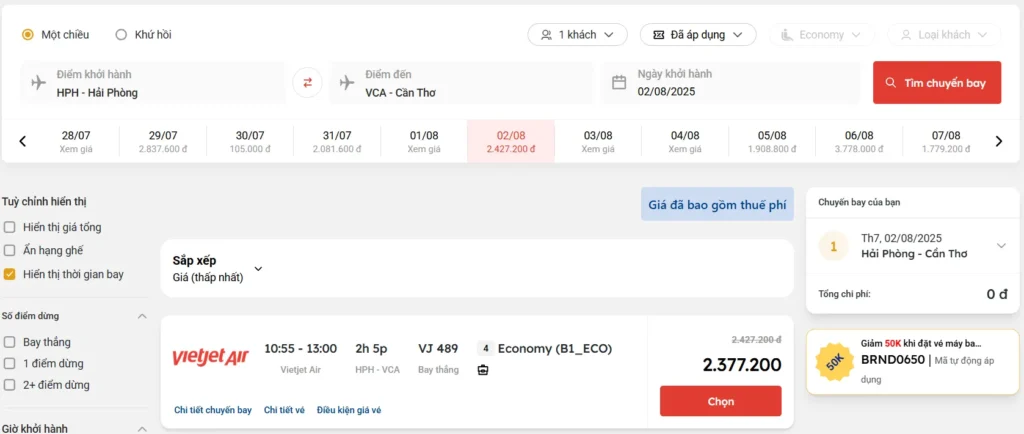Click the calendar icon for departure date
Viewport: 1024px width, 434px height.
(619, 83)
